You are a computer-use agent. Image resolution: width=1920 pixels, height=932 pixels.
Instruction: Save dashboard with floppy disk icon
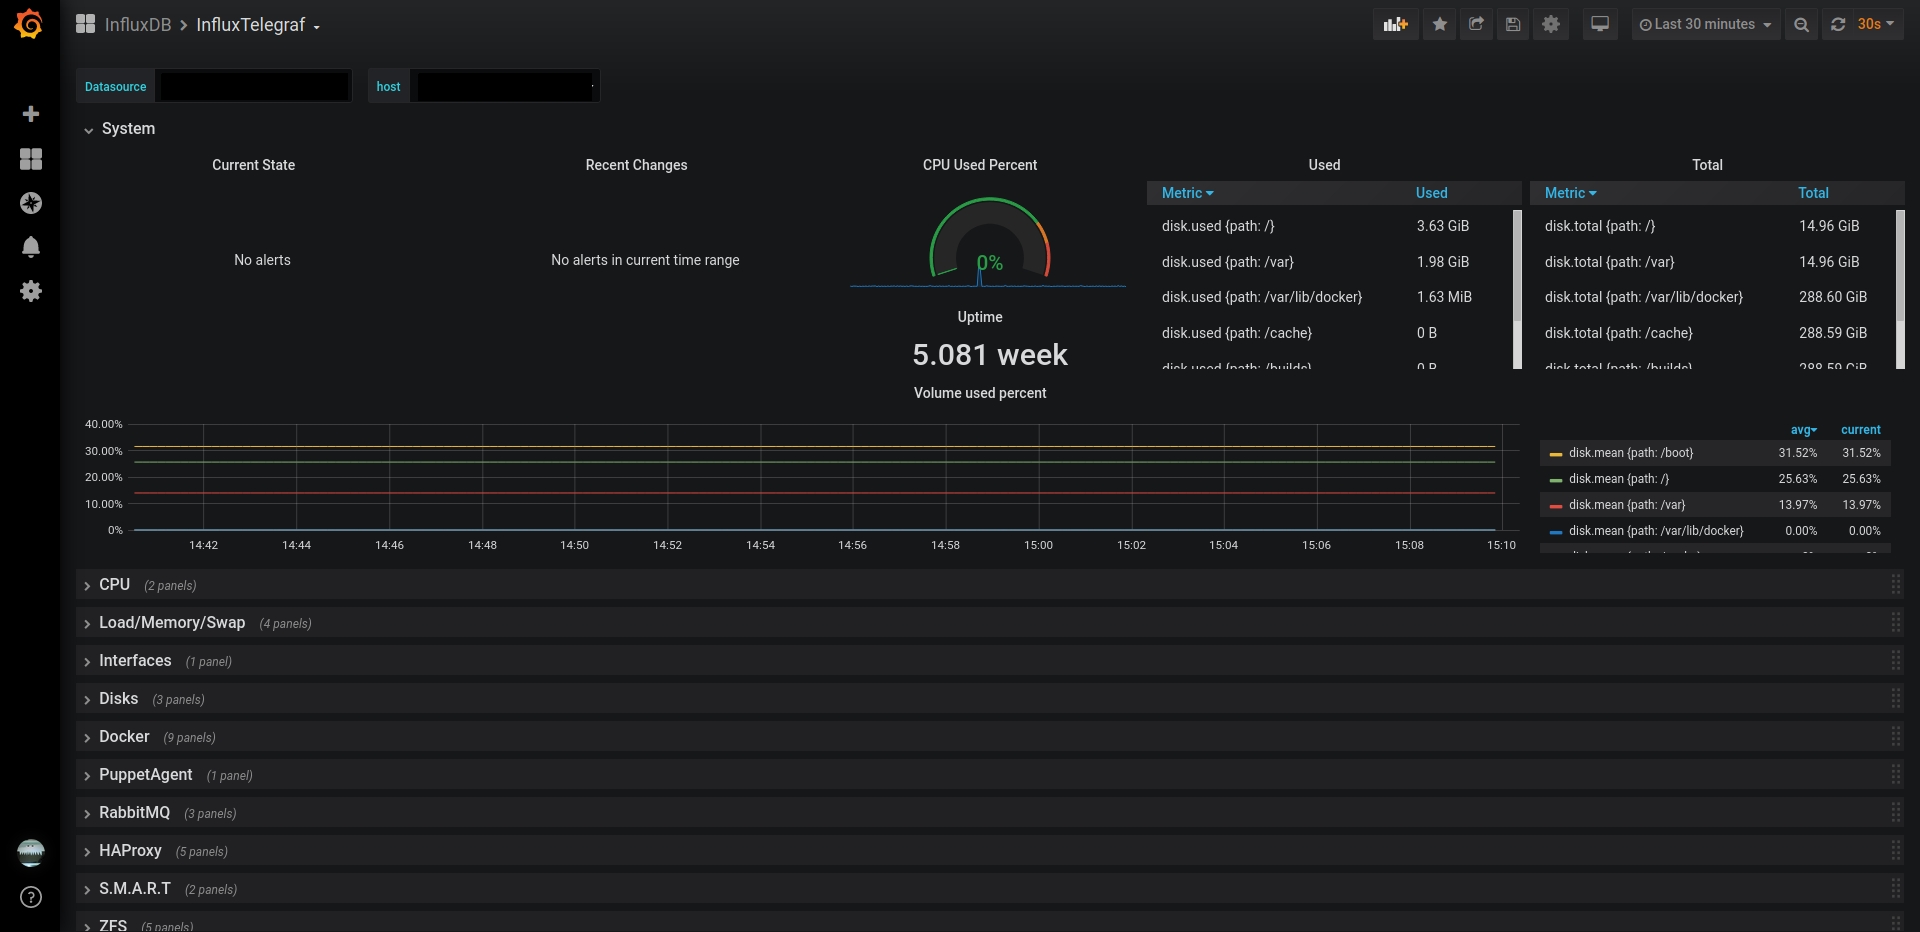1513,24
